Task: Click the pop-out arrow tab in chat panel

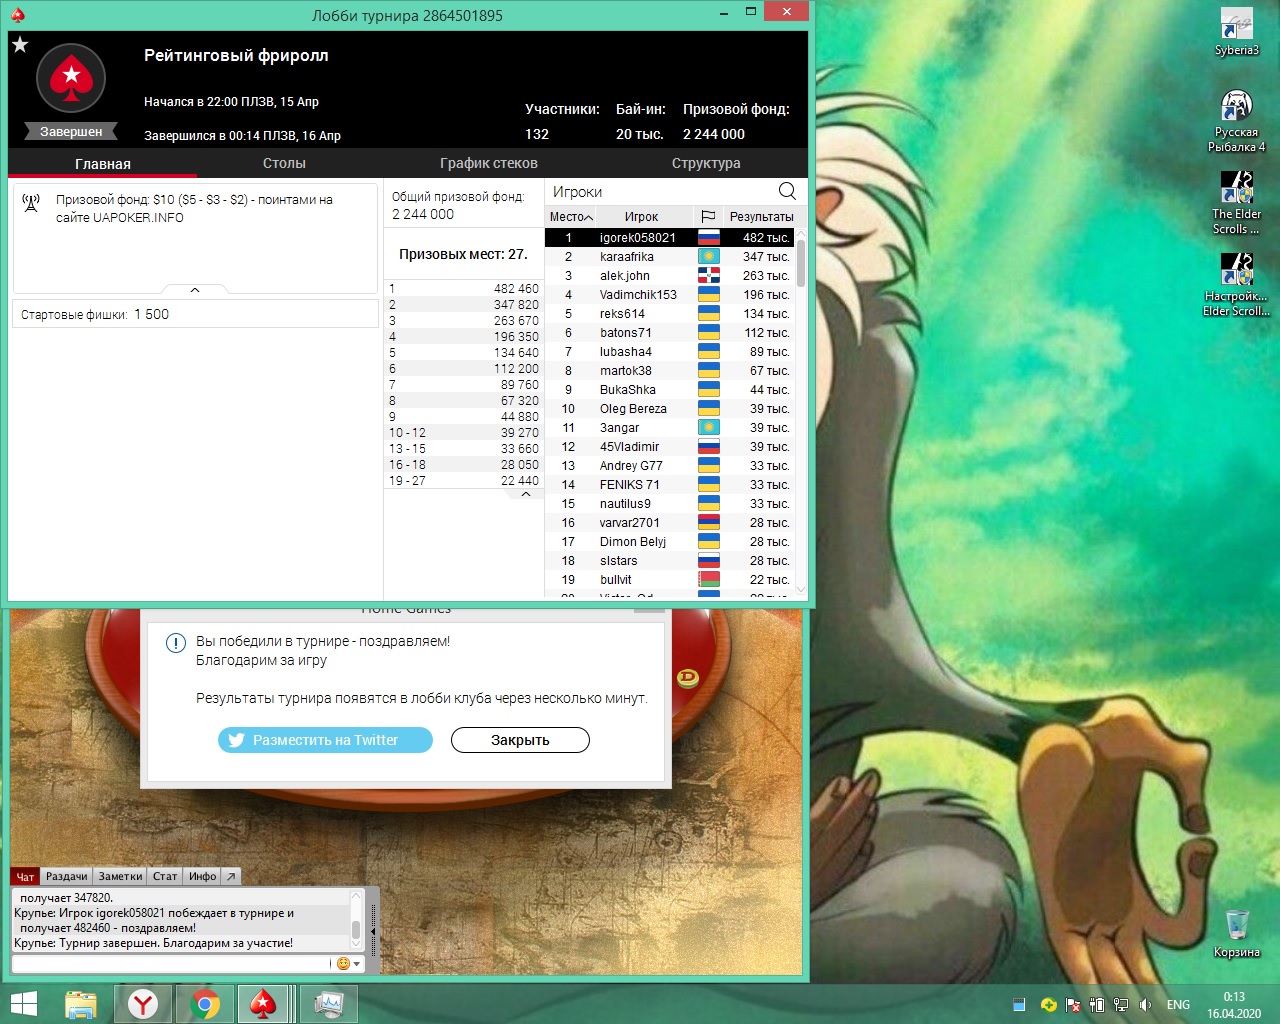Action: (x=231, y=876)
